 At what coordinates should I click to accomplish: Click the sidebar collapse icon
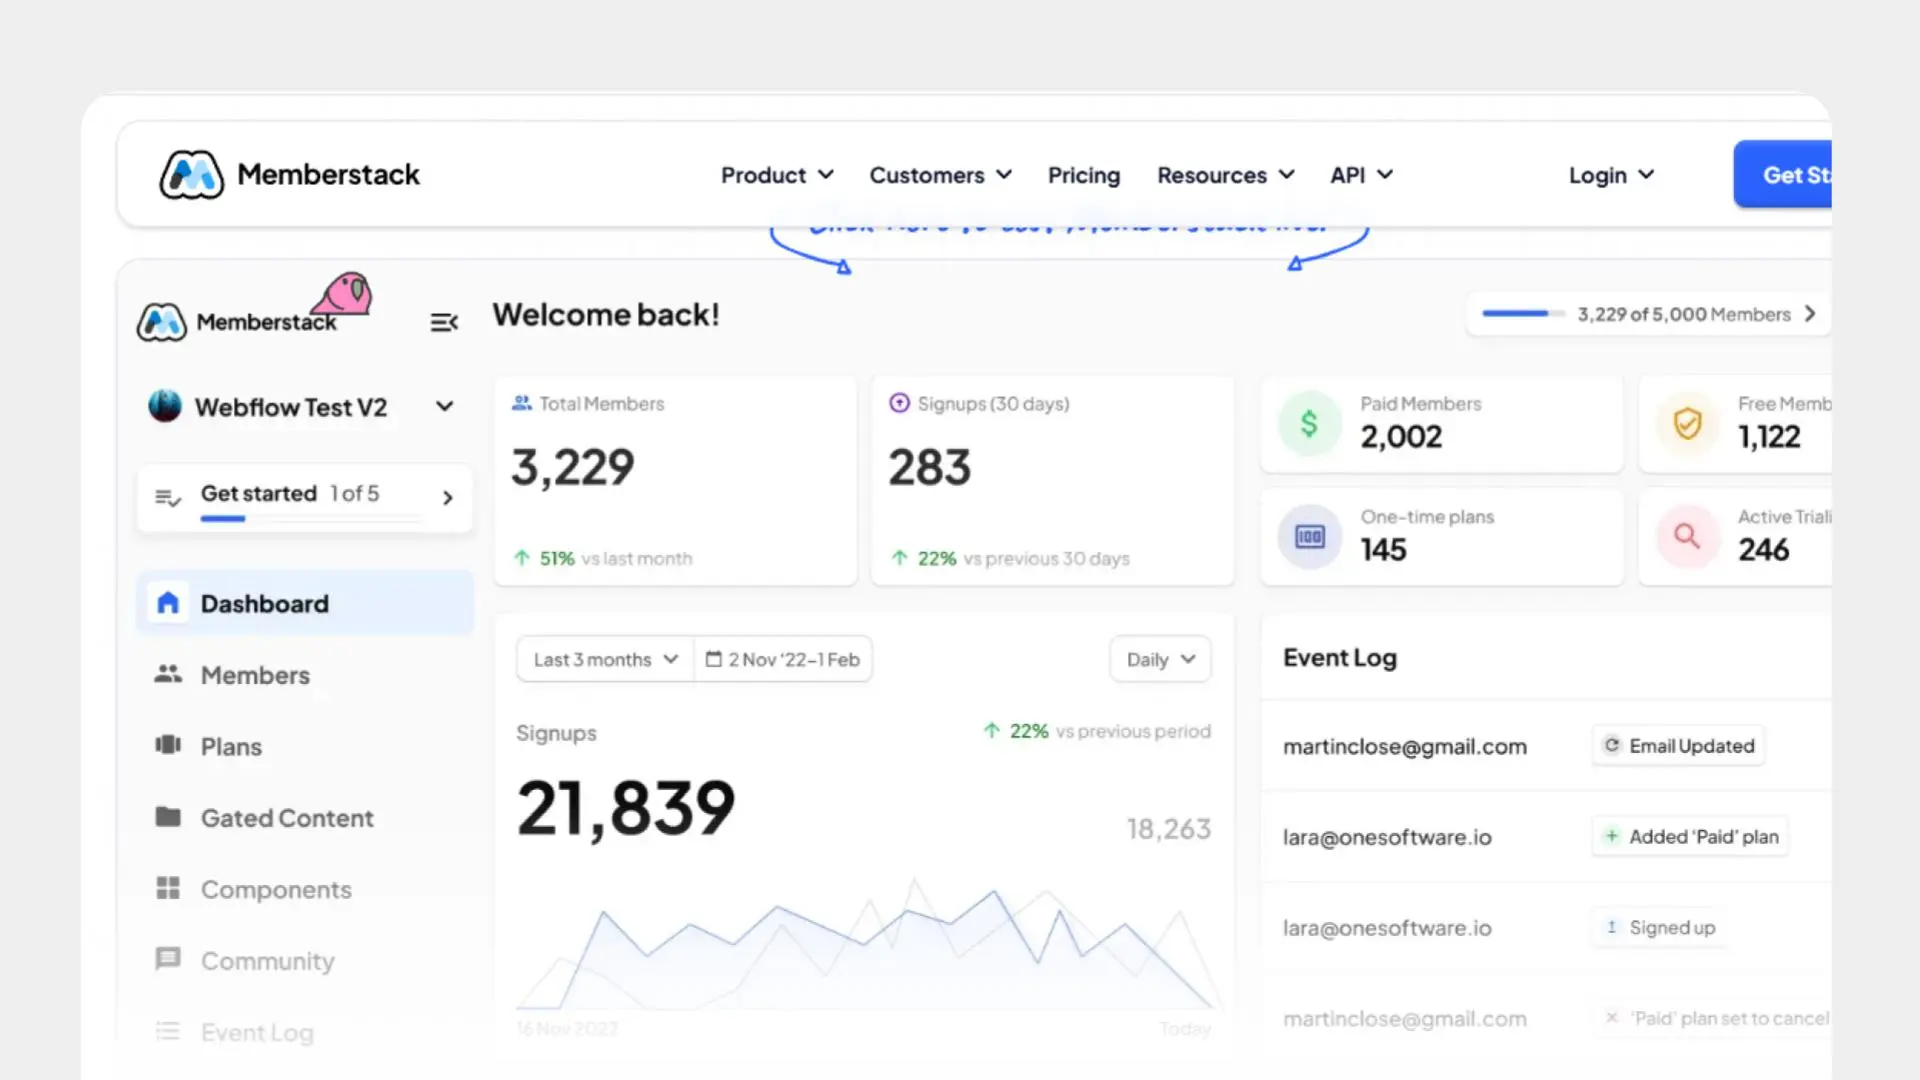(444, 322)
